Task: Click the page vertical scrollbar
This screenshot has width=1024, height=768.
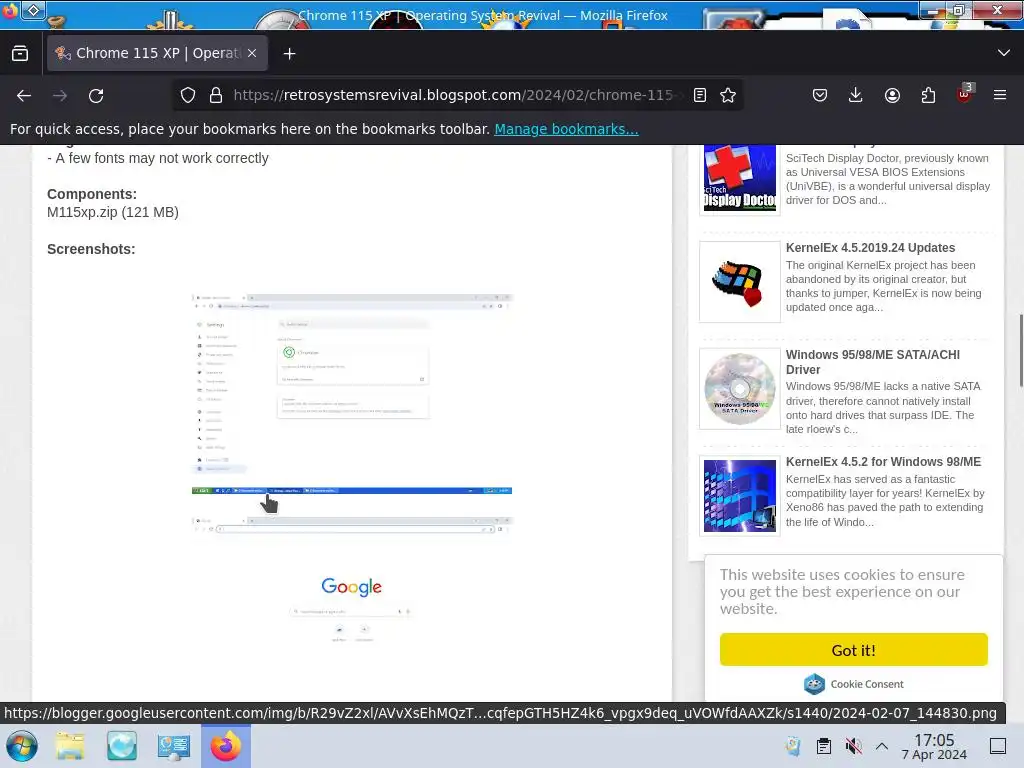Action: click(1020, 351)
